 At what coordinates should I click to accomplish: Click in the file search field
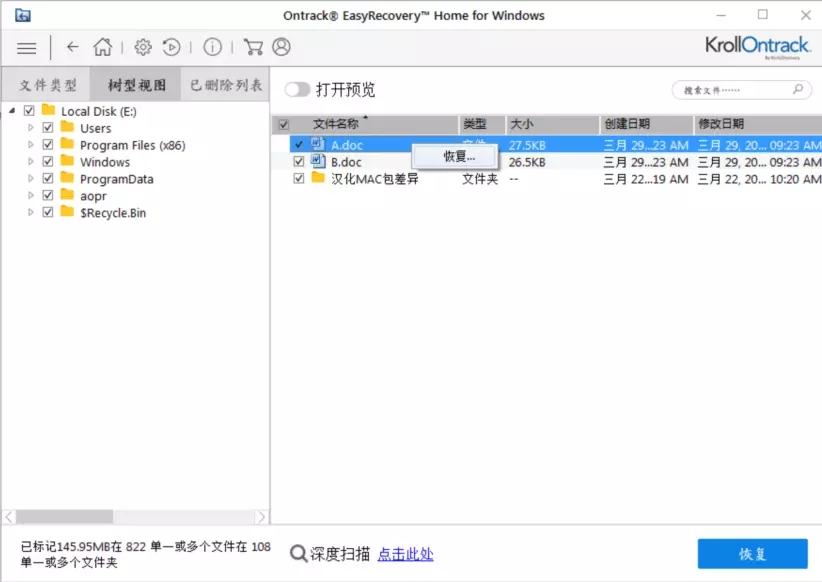pos(741,90)
